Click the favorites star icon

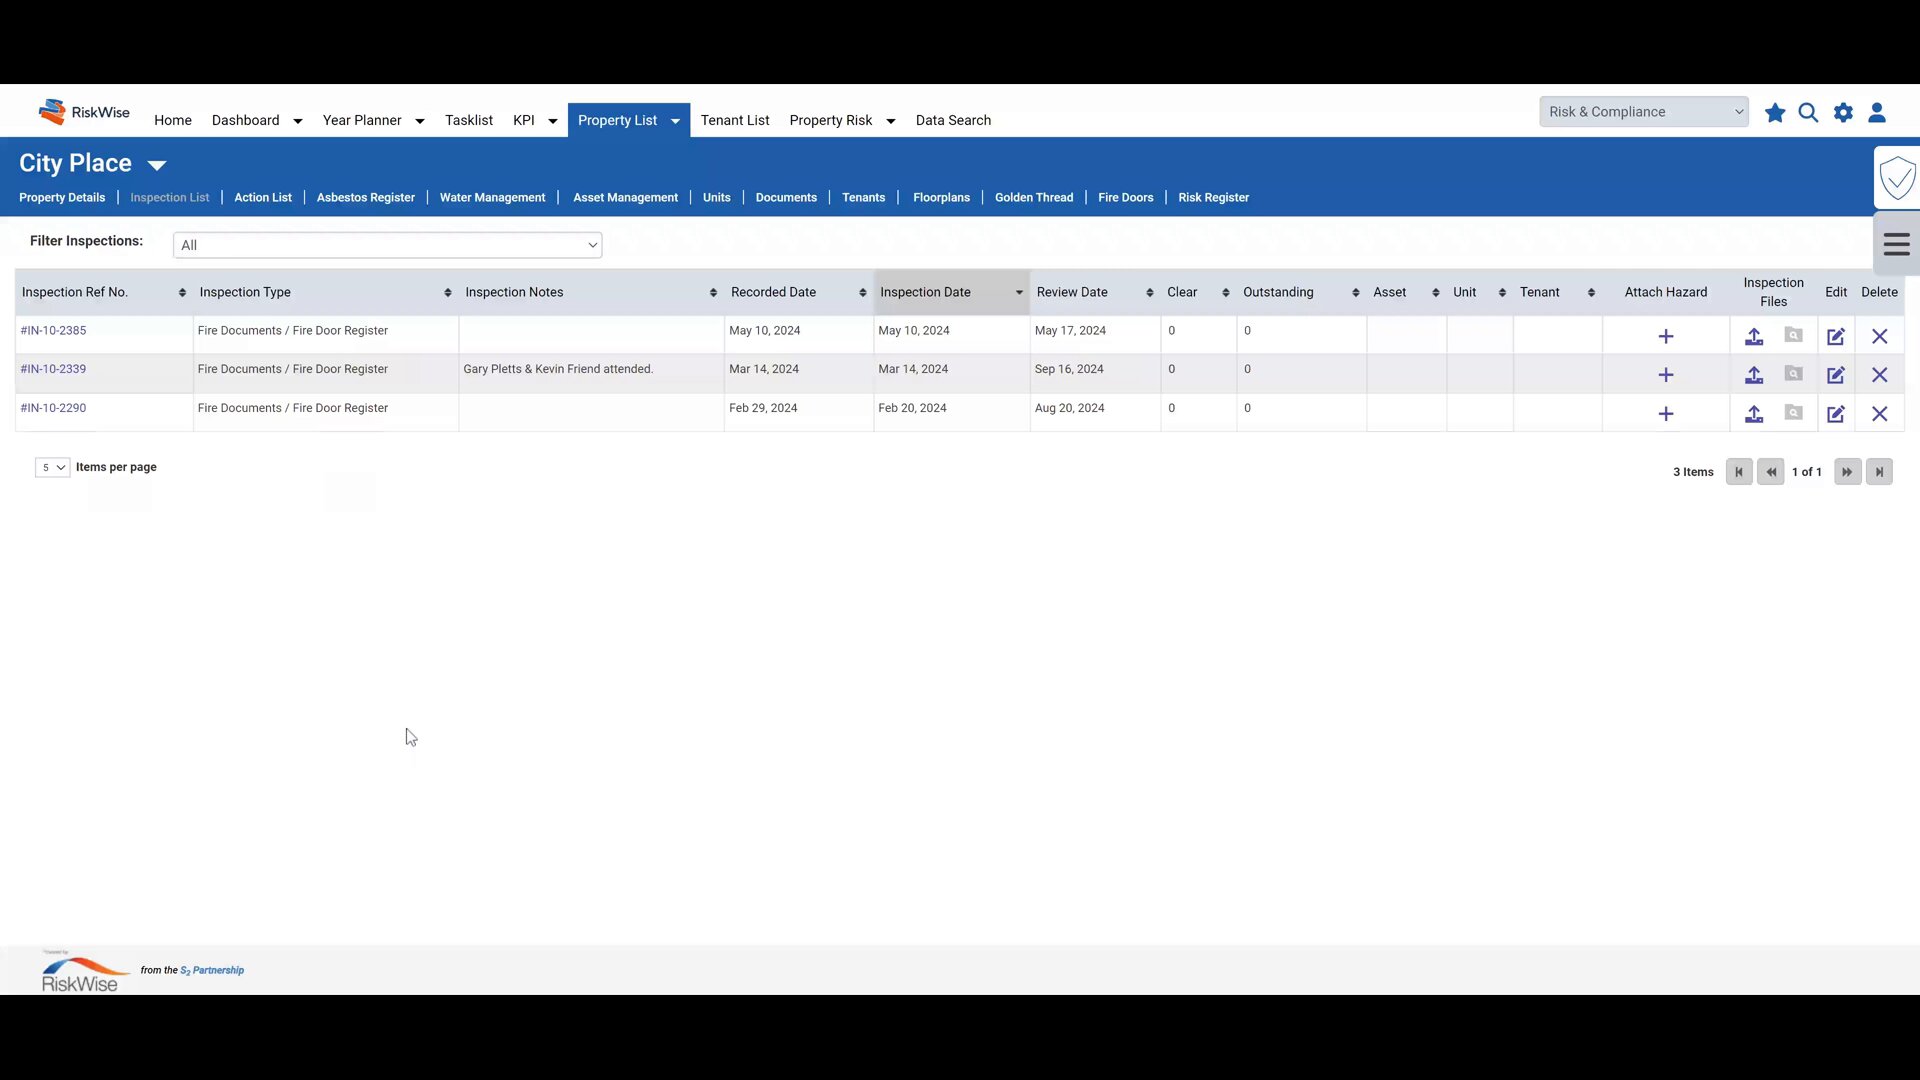coord(1775,113)
